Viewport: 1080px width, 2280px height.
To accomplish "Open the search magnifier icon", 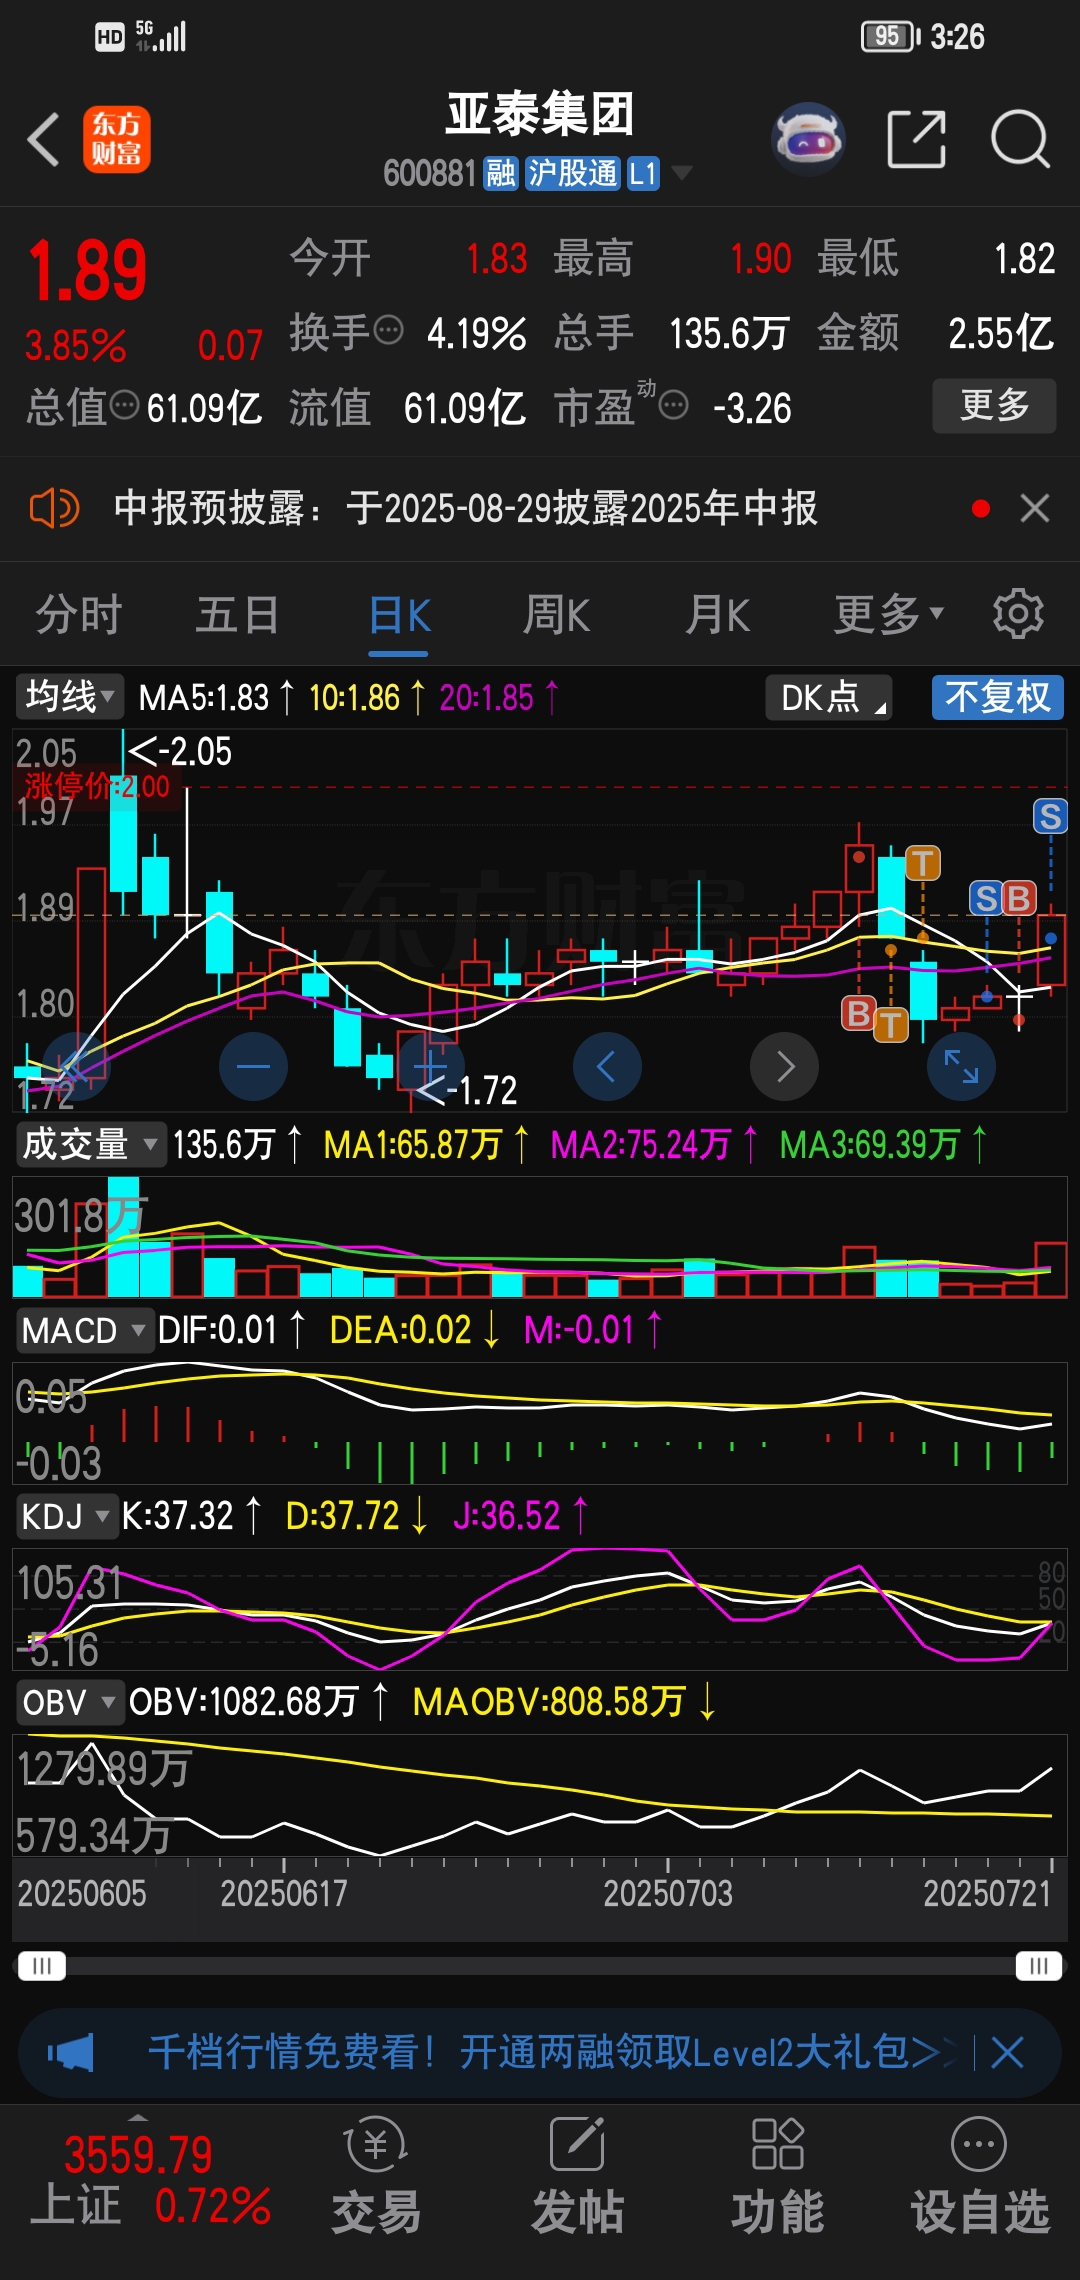I will 1020,139.
